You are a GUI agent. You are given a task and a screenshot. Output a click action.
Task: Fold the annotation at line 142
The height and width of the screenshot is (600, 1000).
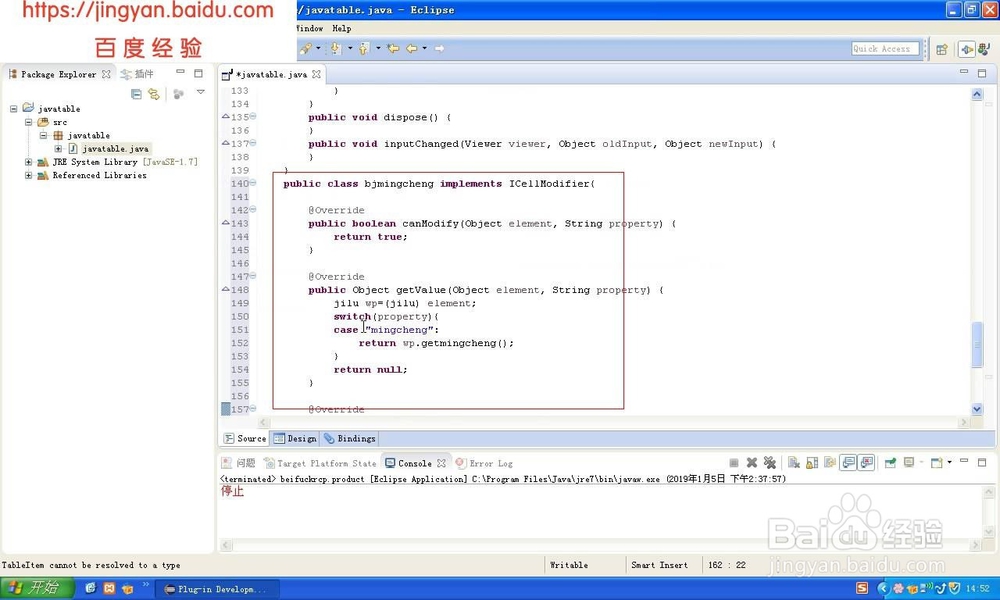[253, 209]
